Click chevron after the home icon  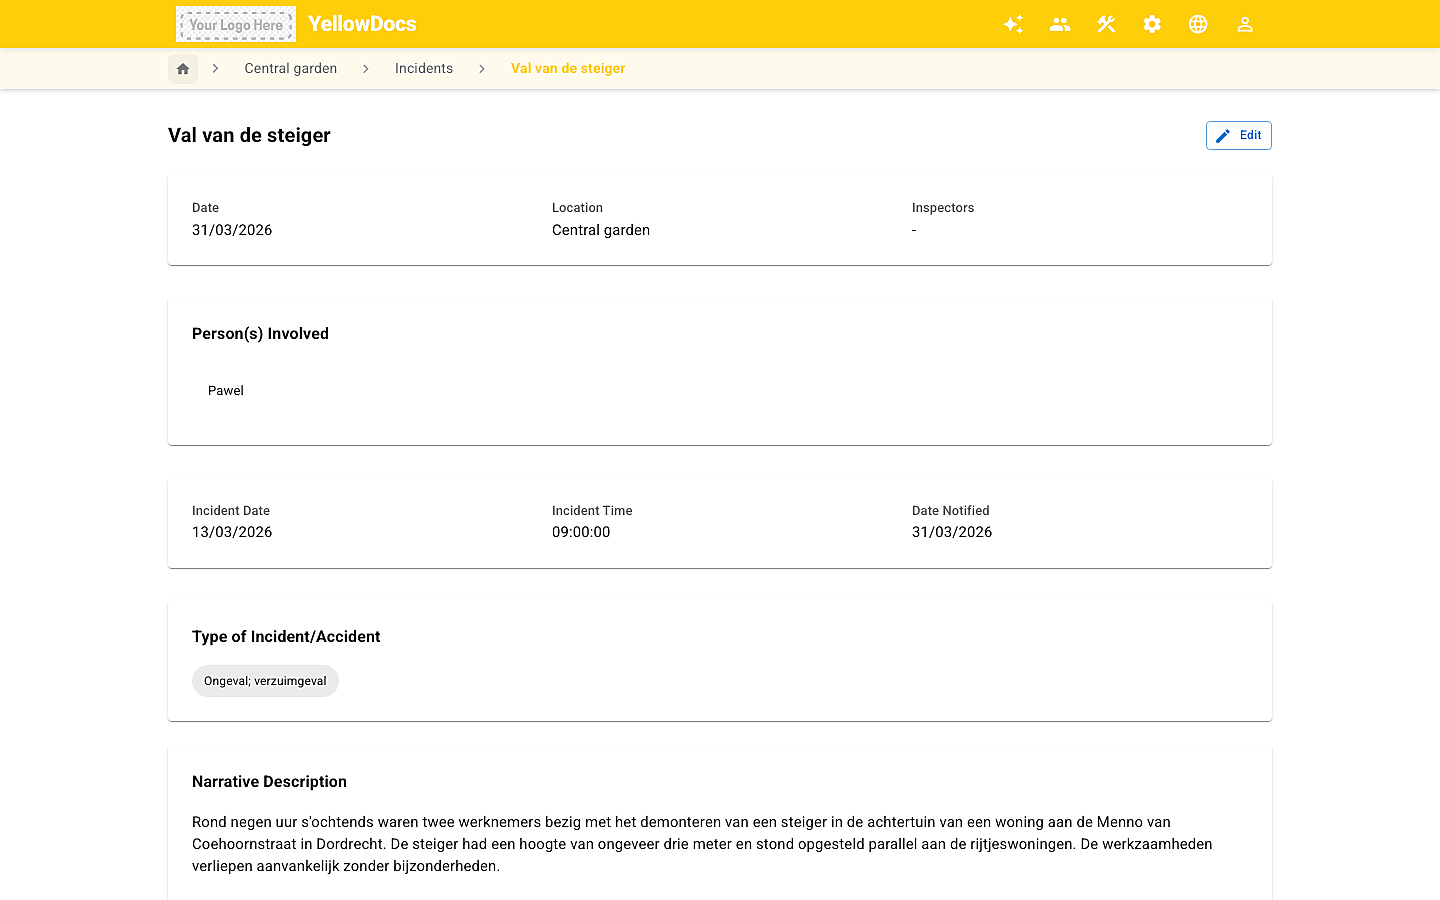[x=215, y=69]
